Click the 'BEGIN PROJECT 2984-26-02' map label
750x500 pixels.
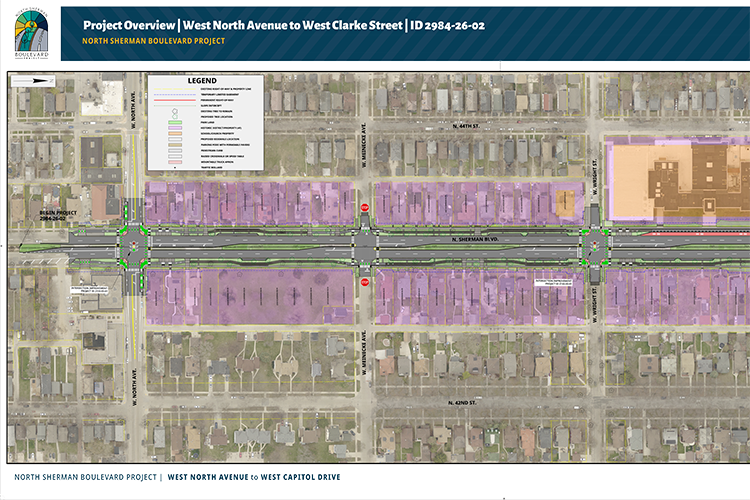point(58,215)
